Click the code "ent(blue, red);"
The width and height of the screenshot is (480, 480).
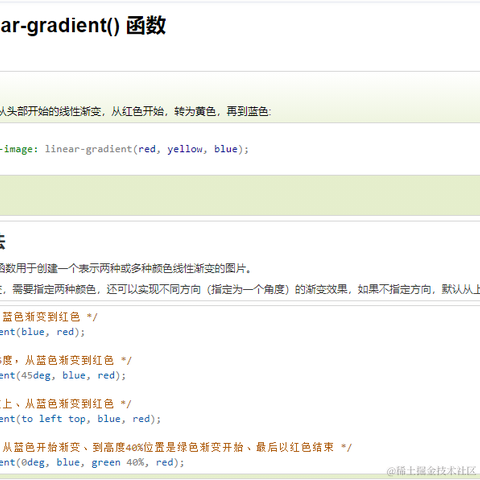click(x=42, y=332)
